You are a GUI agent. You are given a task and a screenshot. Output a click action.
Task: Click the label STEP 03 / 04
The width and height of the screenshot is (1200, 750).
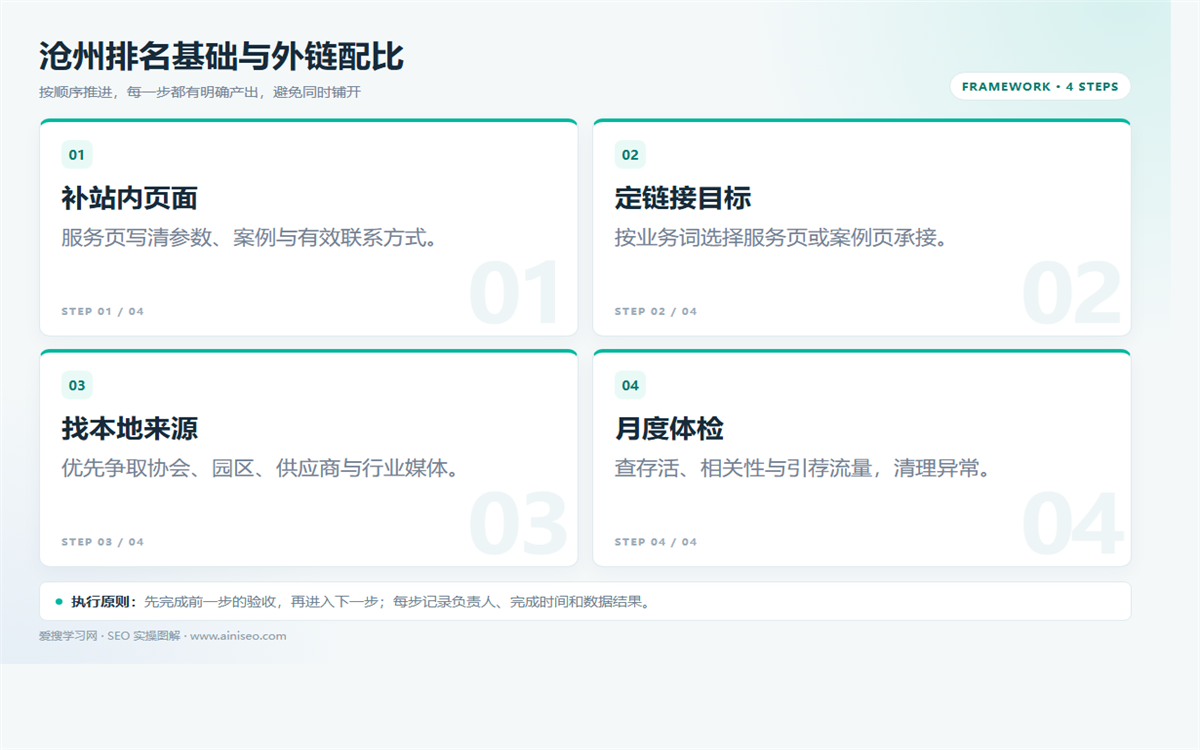[x=103, y=542]
